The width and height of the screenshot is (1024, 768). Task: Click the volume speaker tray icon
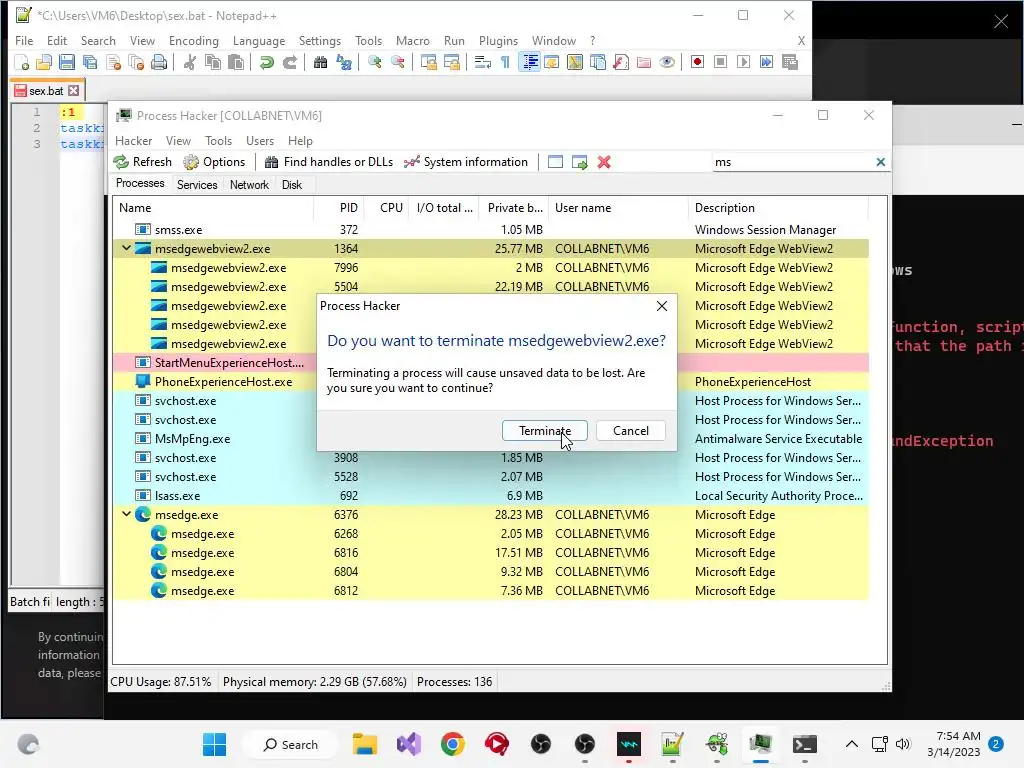click(903, 744)
